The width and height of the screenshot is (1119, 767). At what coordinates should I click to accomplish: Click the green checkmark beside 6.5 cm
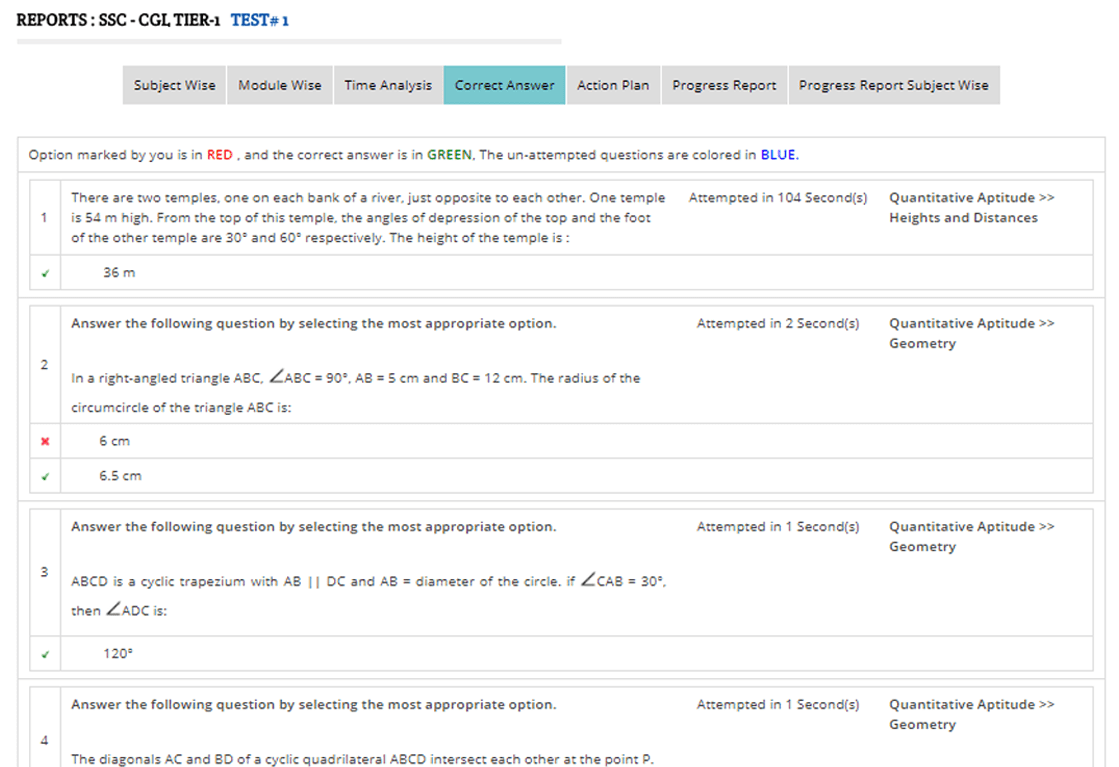(x=44, y=477)
